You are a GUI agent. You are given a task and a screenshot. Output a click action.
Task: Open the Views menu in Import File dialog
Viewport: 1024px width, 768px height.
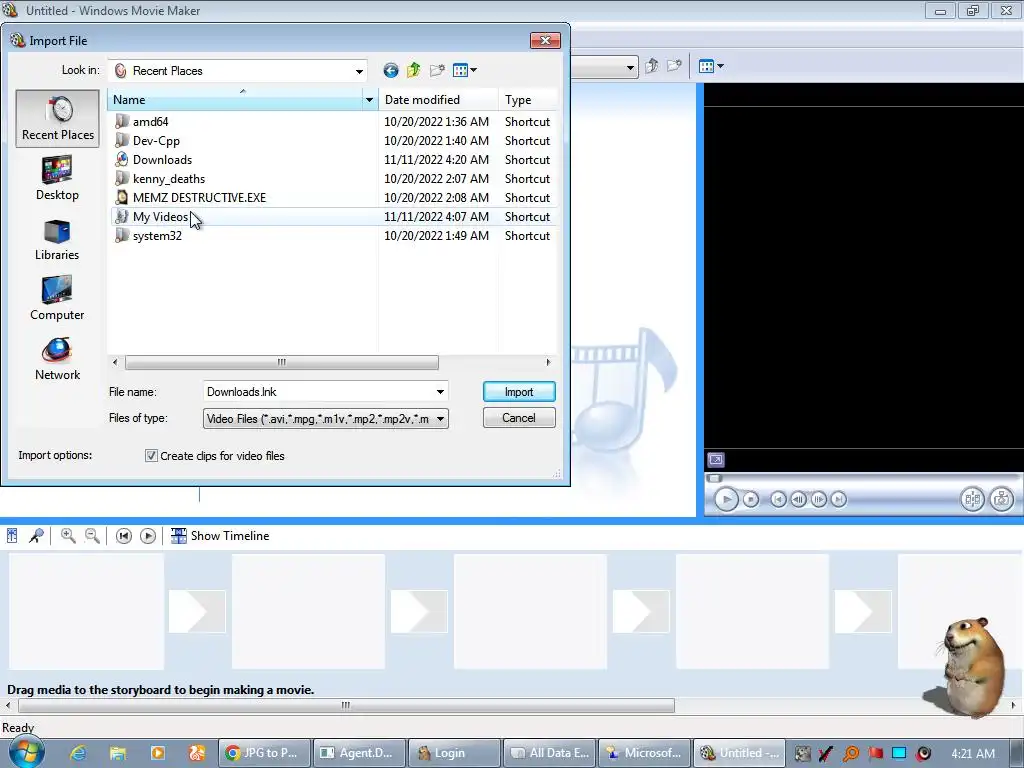tap(464, 71)
